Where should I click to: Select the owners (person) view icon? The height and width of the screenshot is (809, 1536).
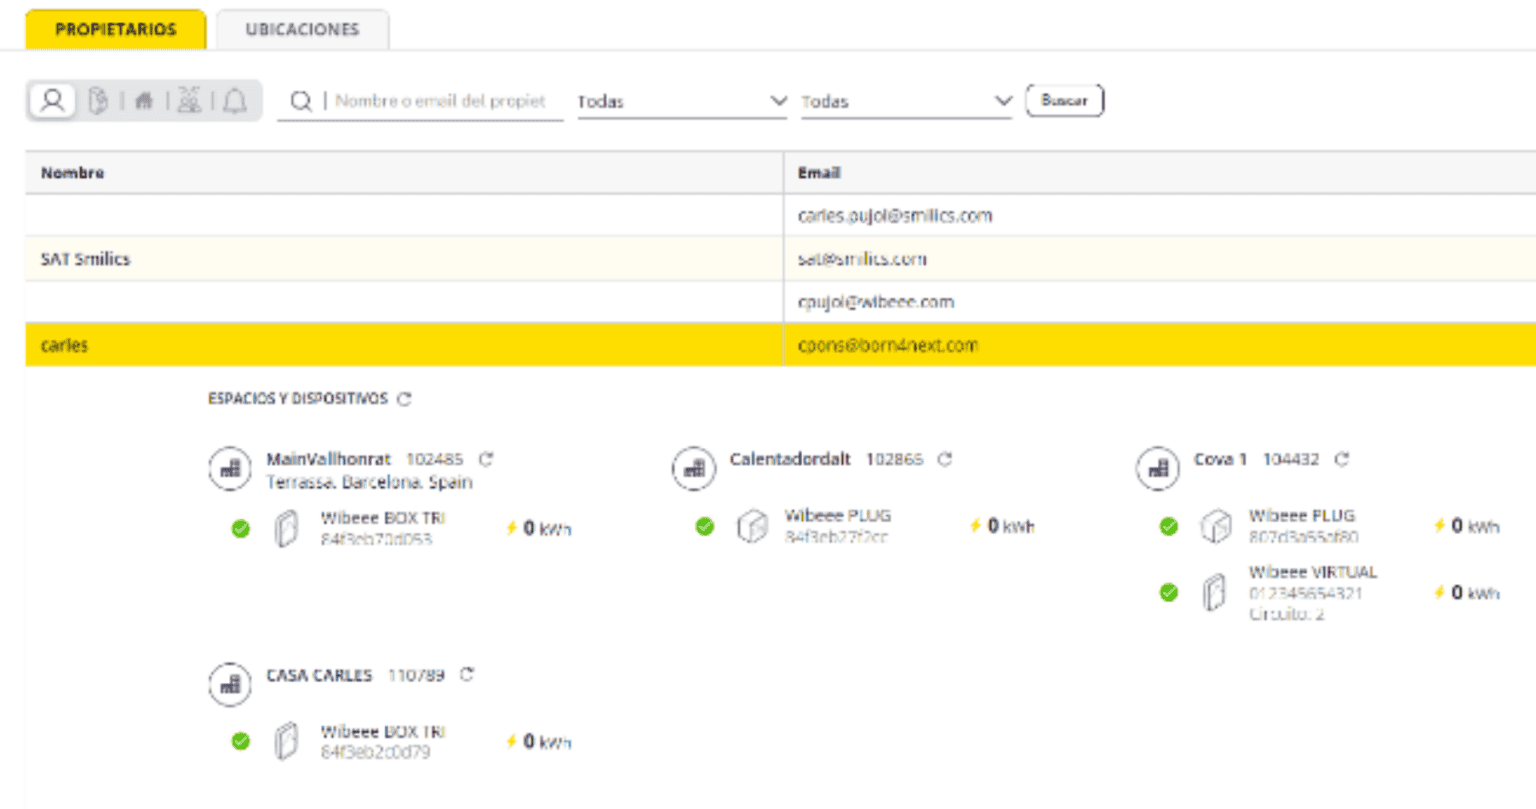[x=53, y=101]
